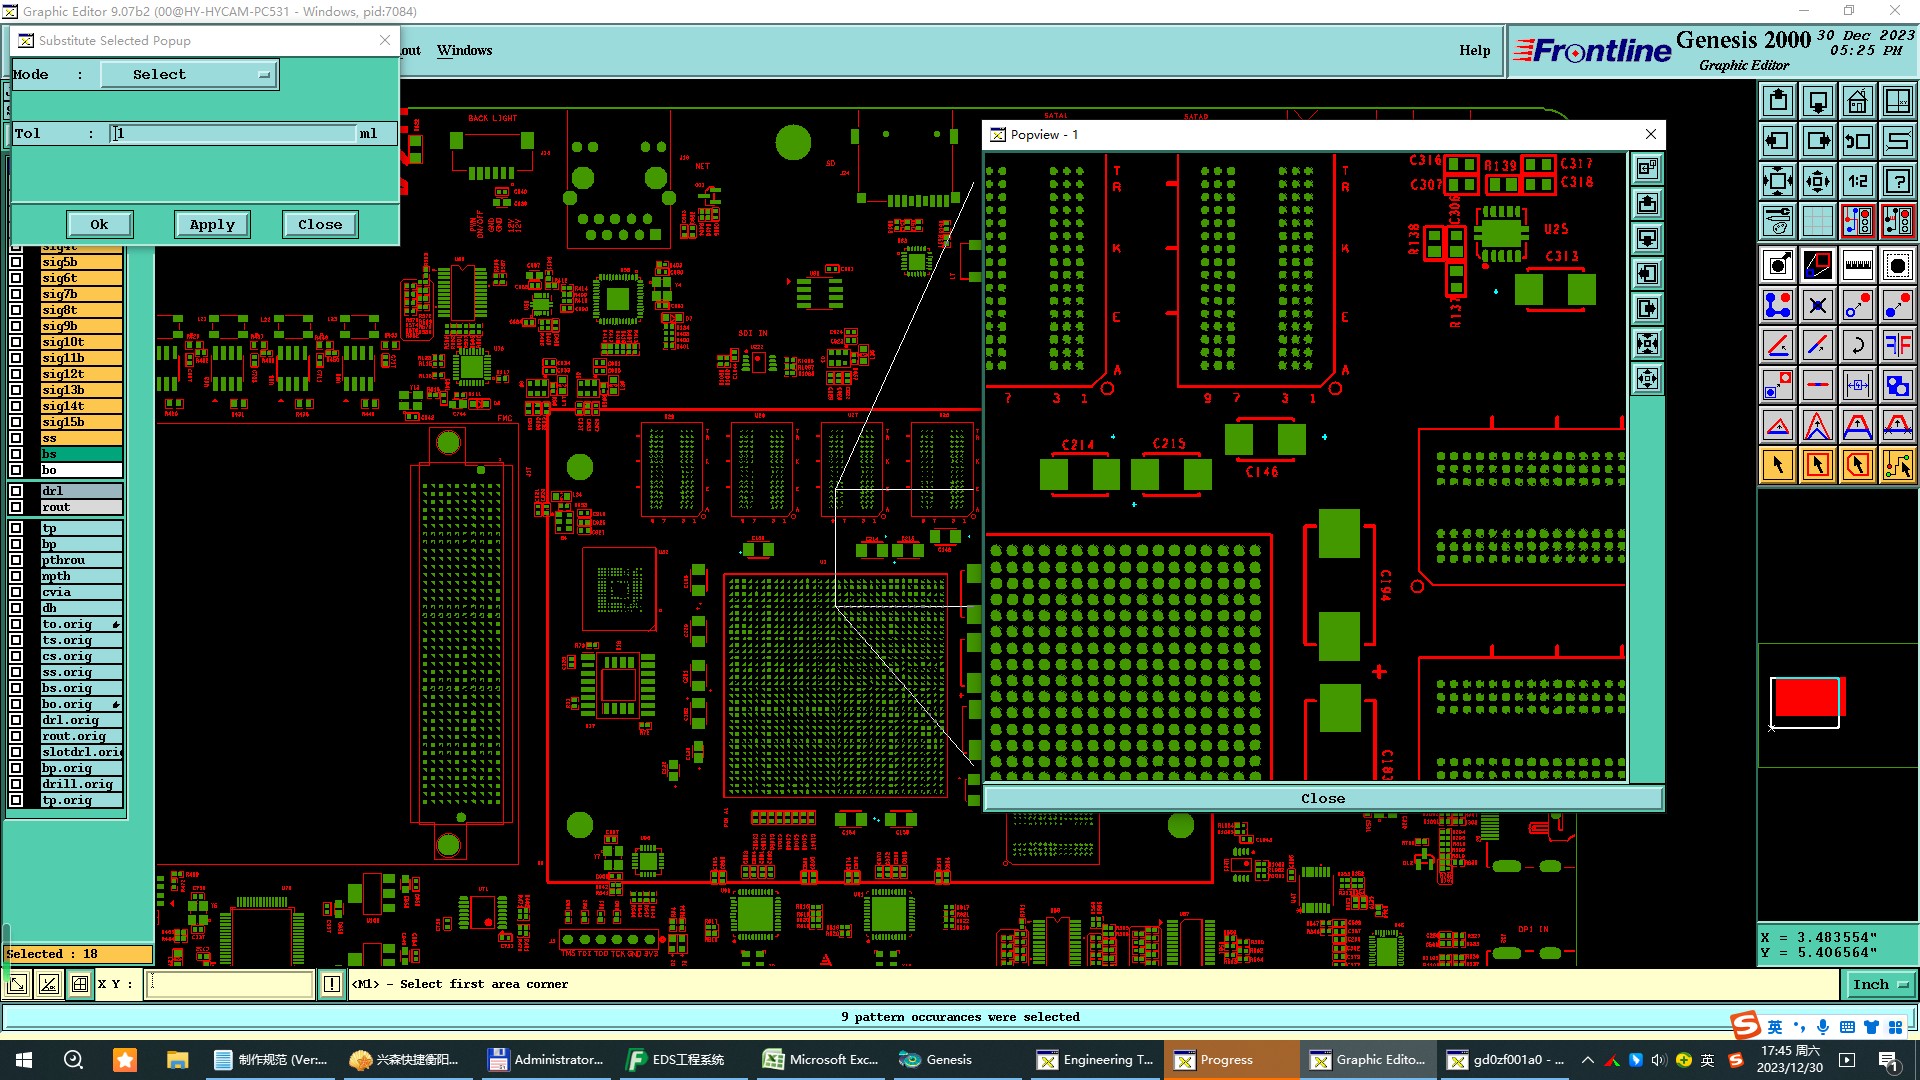1920x1080 pixels.
Task: Click Ok in Substitute Selected Popup
Action: pos(99,225)
